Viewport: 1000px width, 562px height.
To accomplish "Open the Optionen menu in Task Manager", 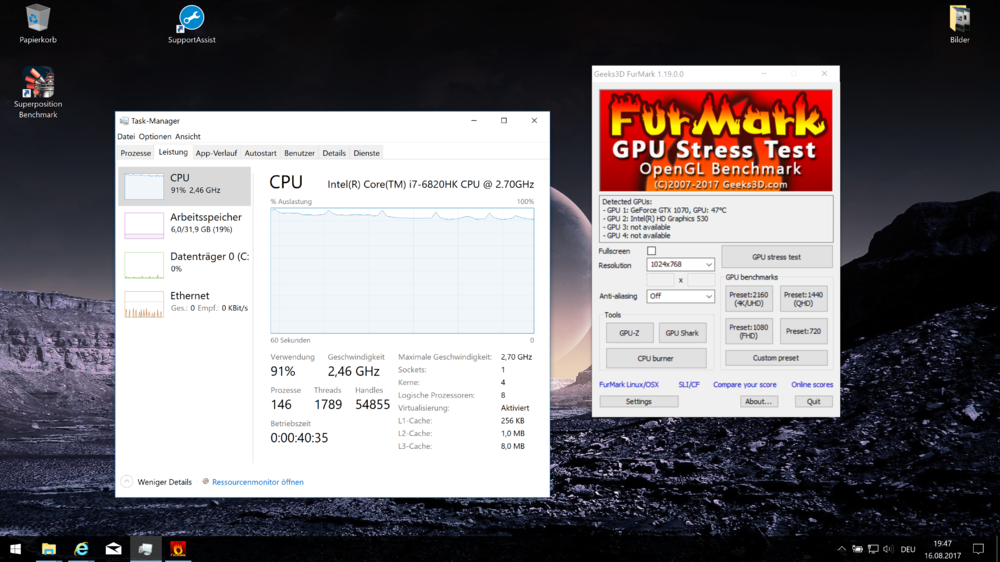I will (155, 137).
